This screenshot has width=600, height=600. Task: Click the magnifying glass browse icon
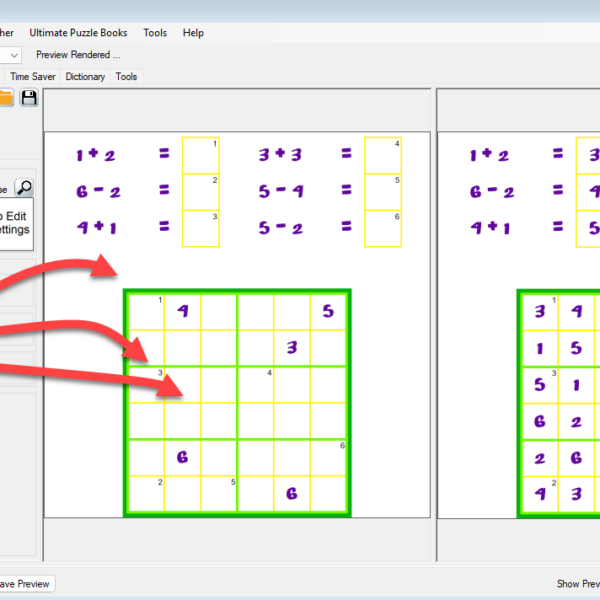(24, 187)
